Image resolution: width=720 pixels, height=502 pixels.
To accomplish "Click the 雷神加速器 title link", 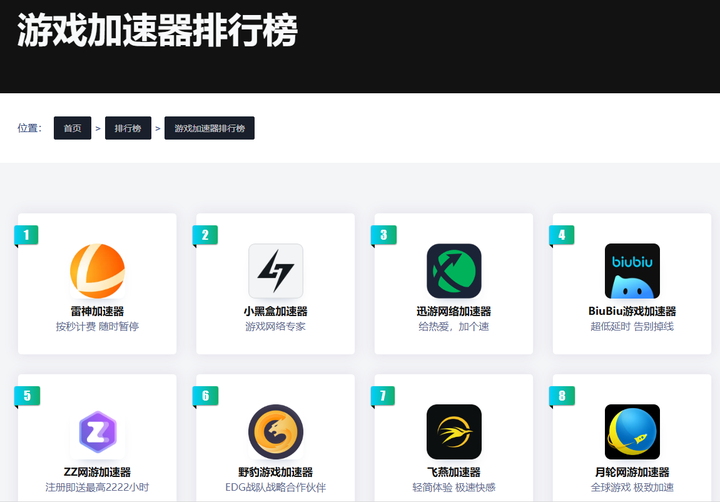I will [x=97, y=311].
